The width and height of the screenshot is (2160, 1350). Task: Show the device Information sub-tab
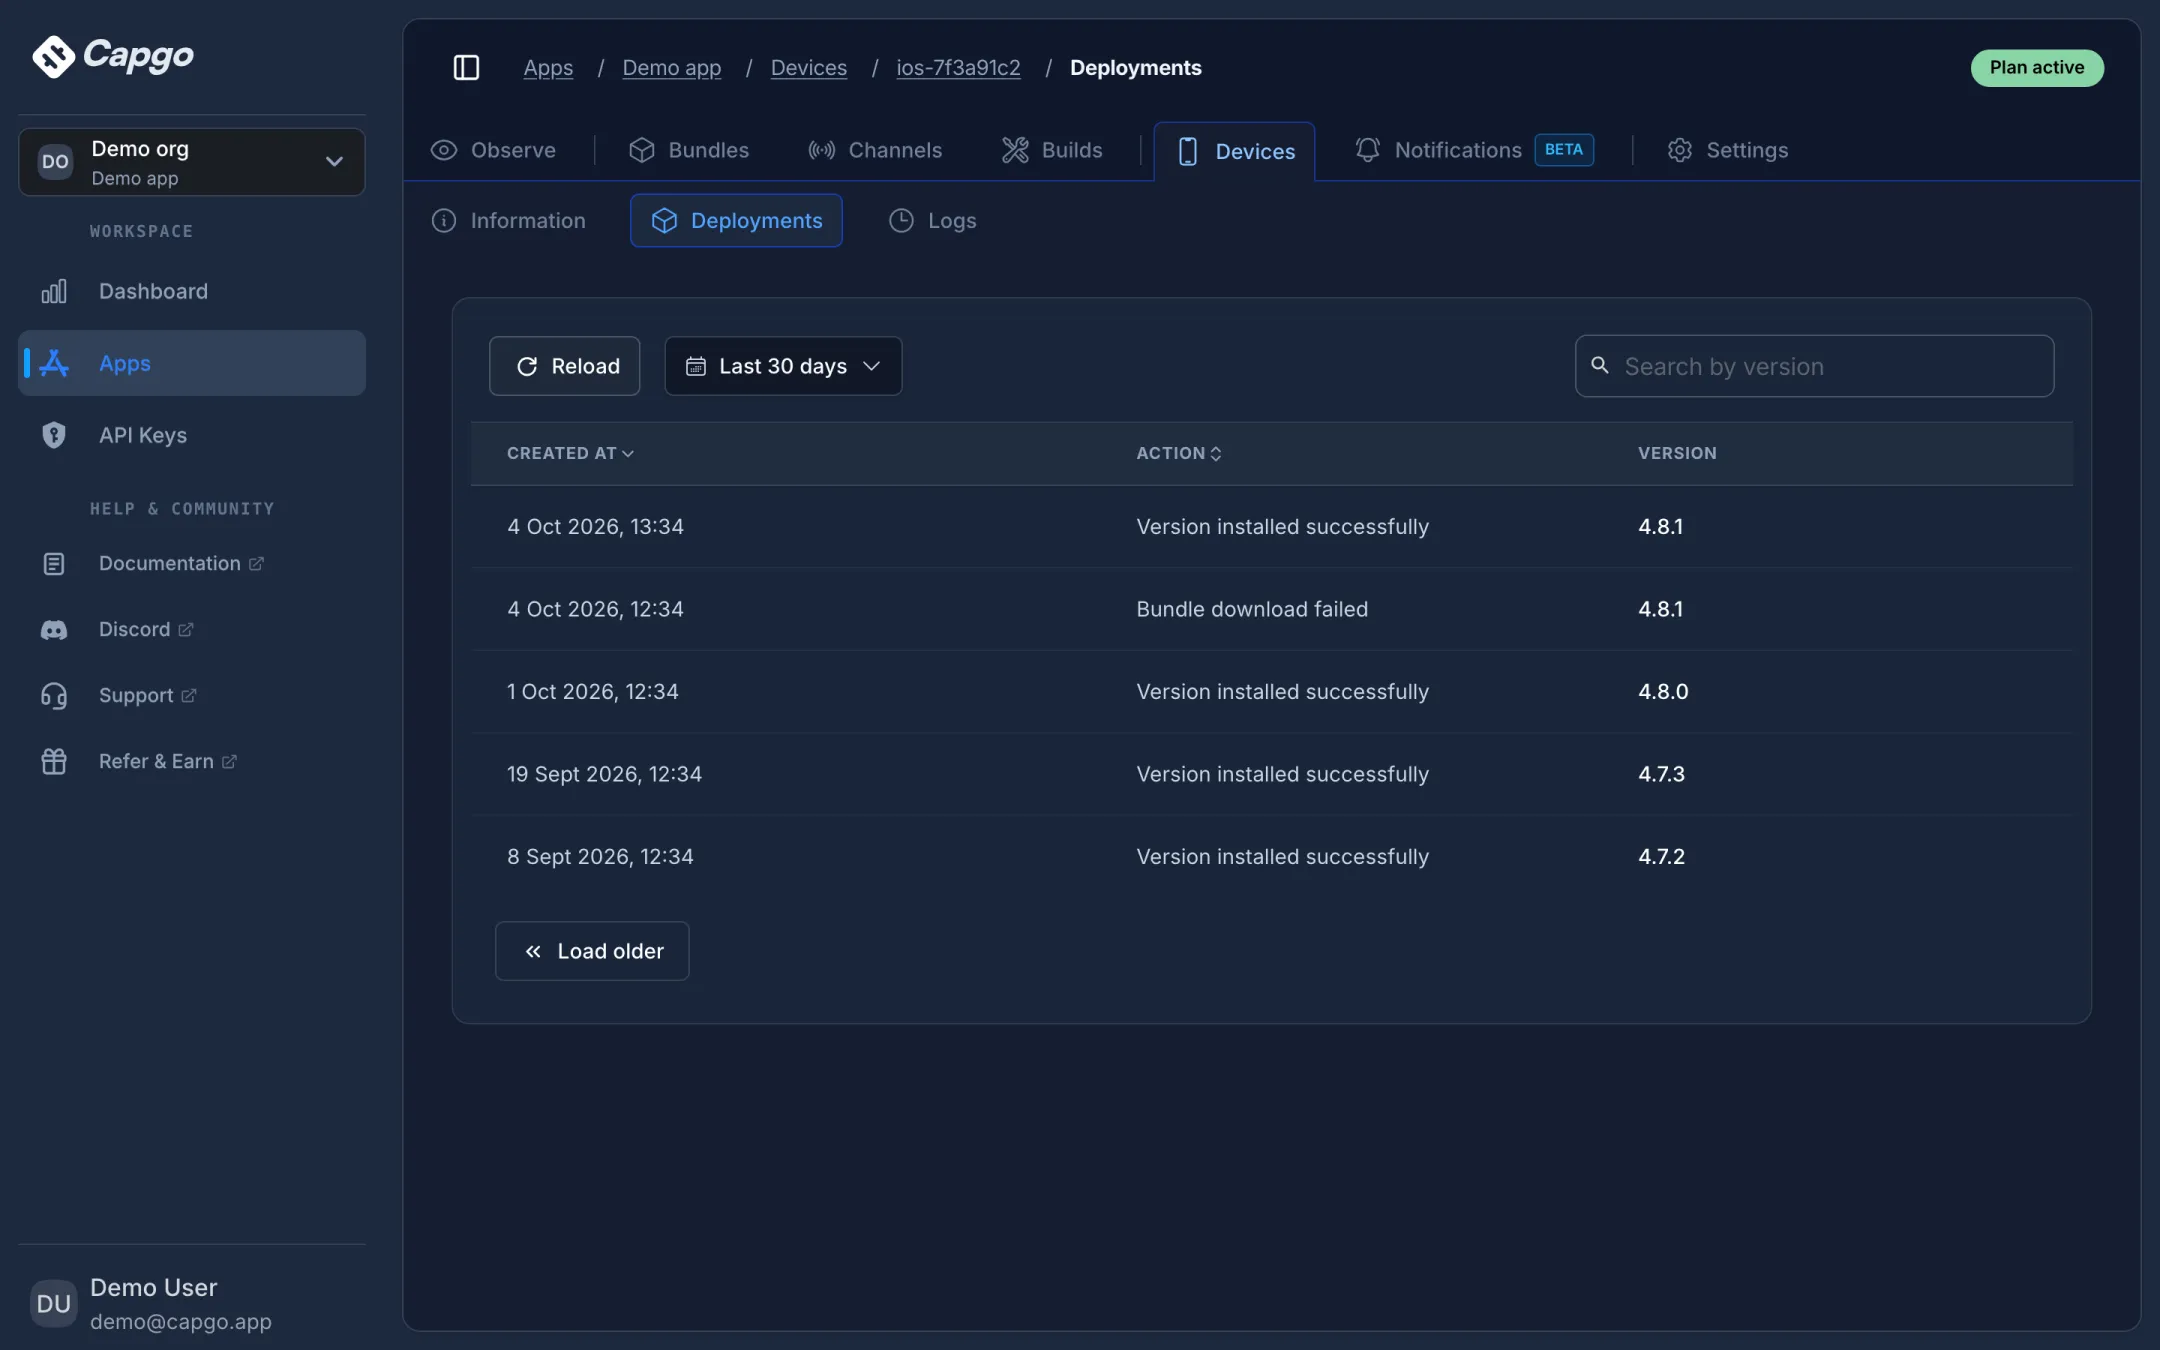508,220
